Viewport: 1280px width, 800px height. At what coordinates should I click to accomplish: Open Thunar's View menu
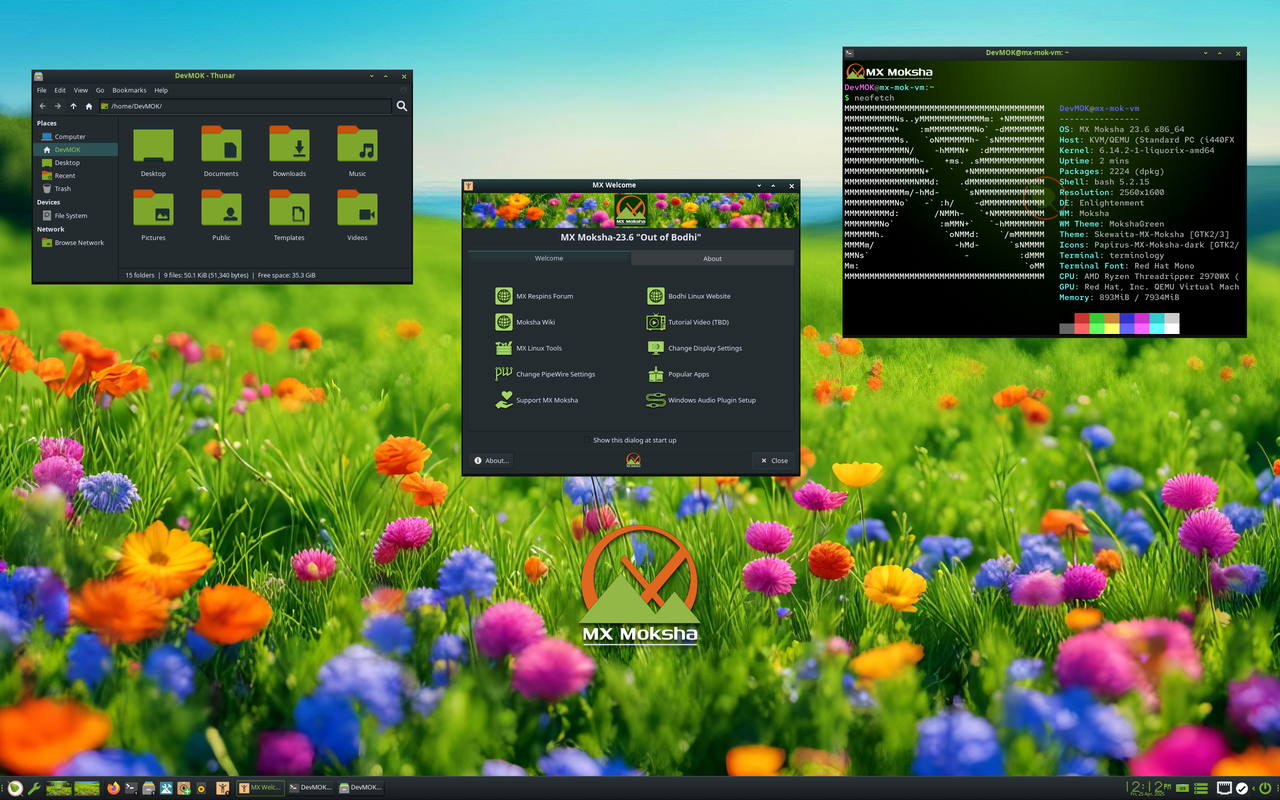click(x=80, y=89)
